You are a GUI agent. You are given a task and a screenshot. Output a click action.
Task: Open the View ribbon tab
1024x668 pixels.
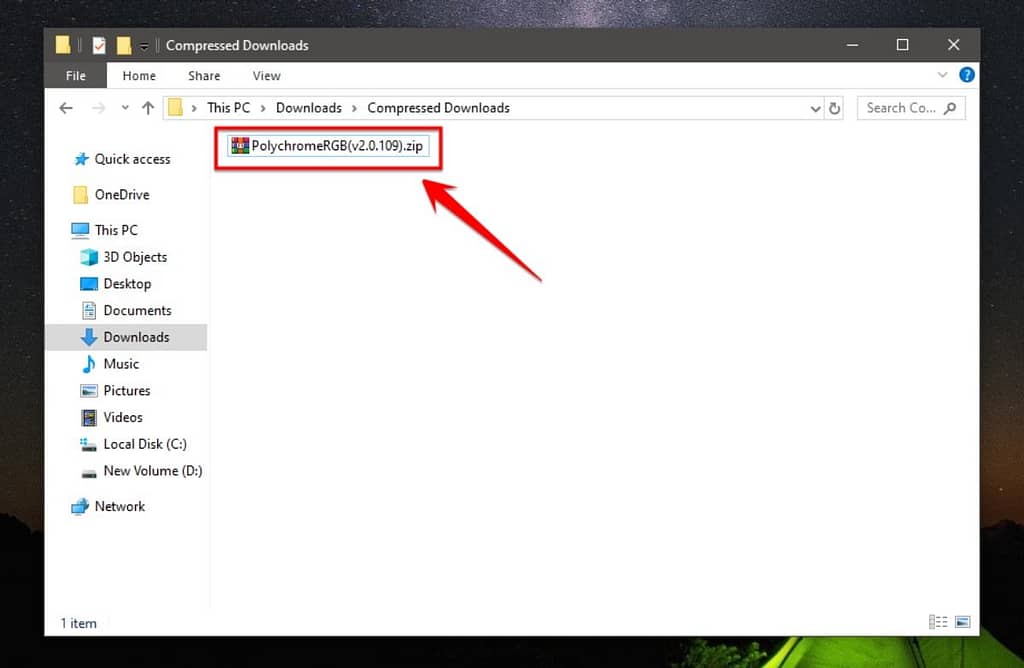[x=266, y=76]
